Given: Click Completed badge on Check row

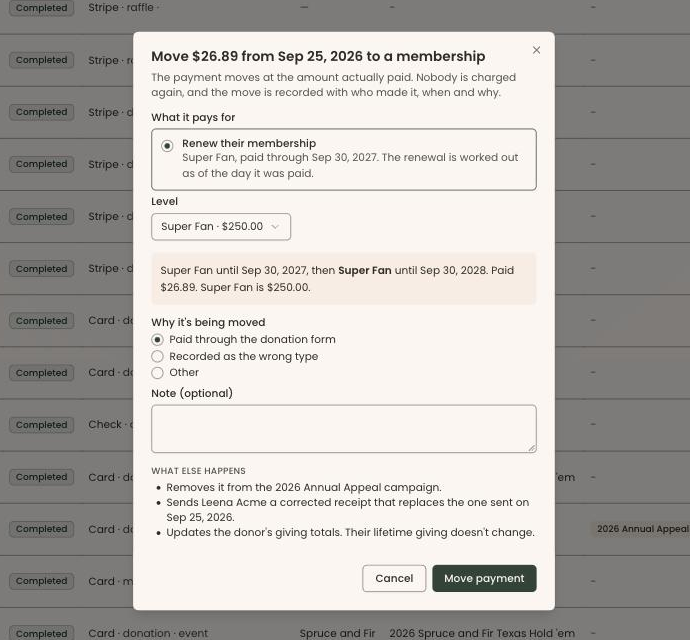Looking at the screenshot, I should click(41, 425).
